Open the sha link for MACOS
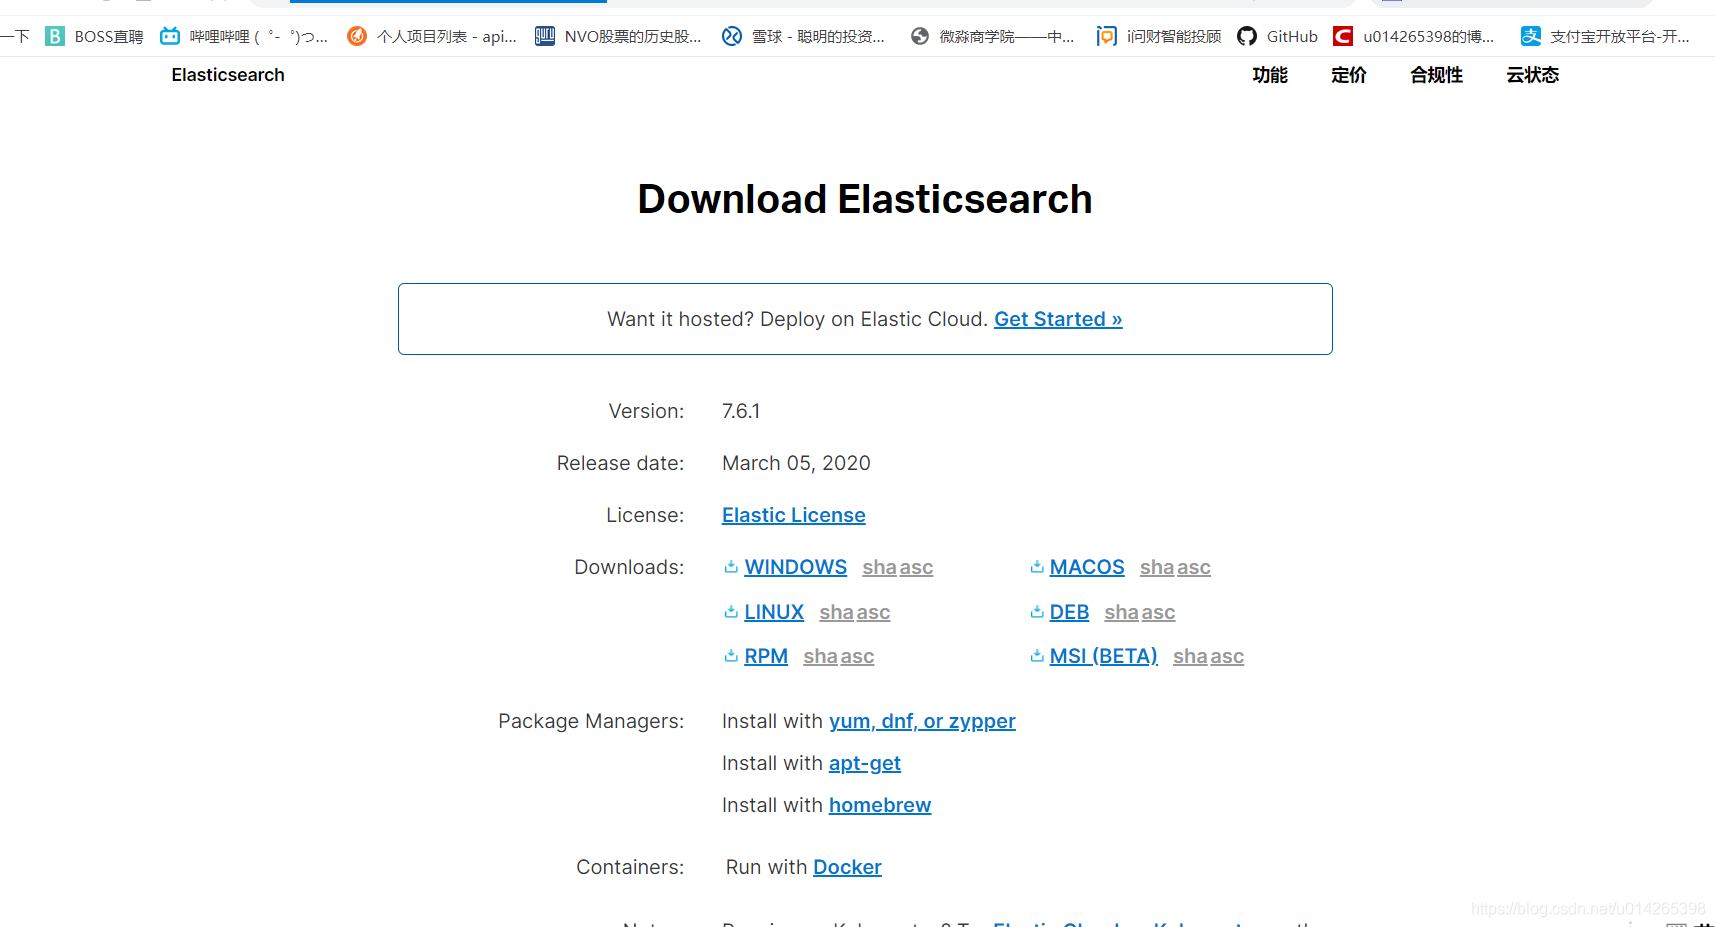Screen dimensions: 1715x927 click(1157, 567)
